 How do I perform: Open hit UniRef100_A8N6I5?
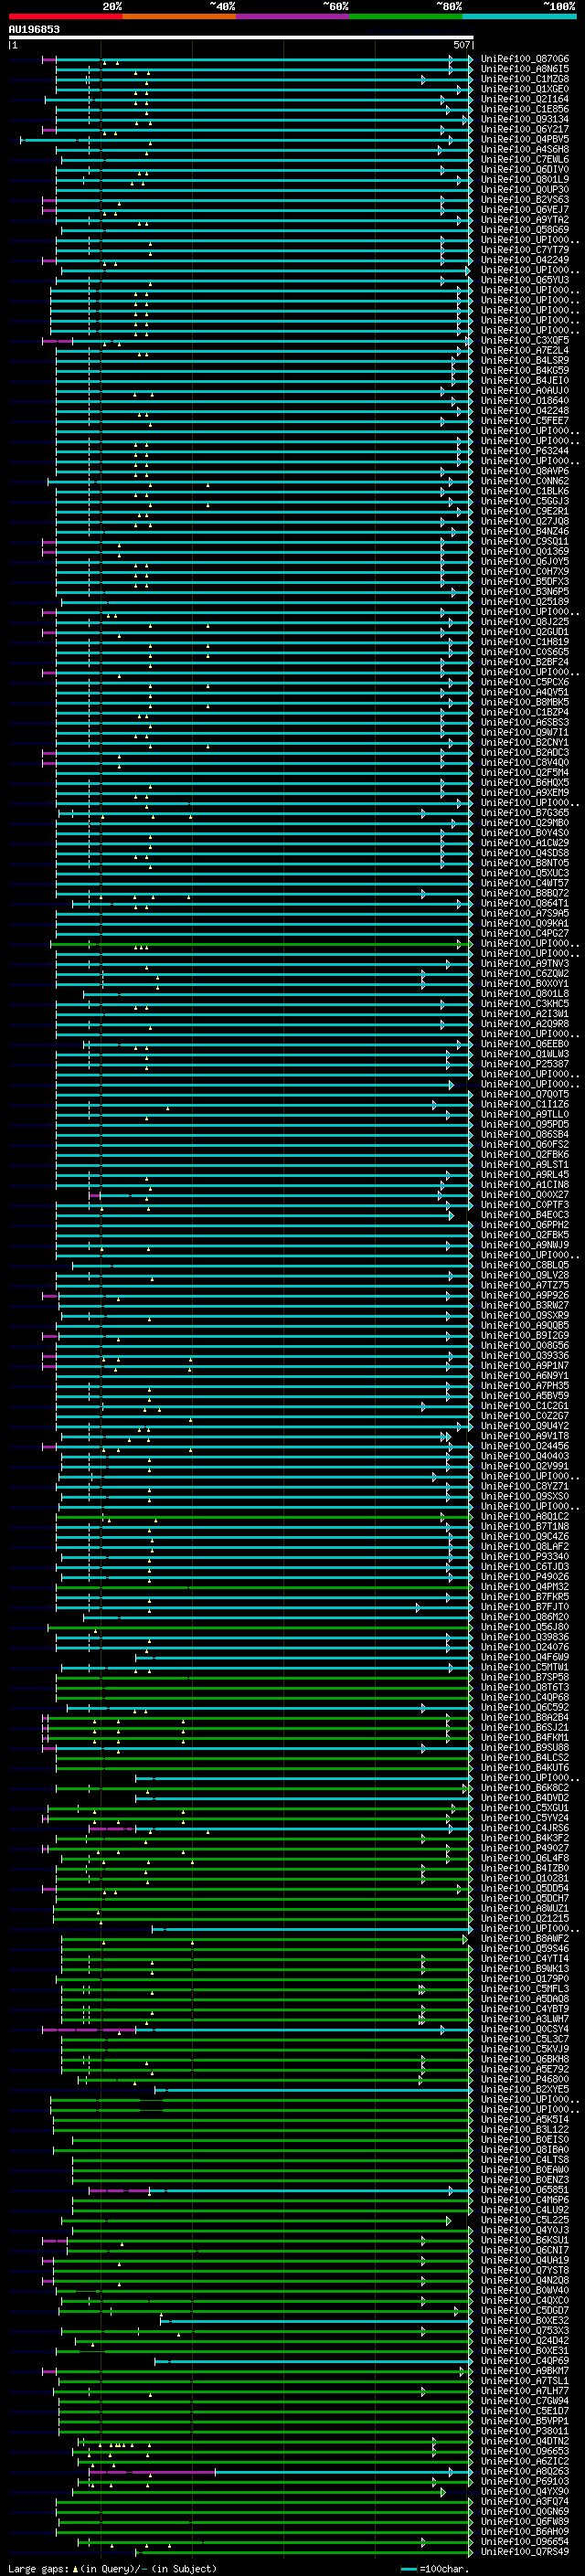[x=525, y=69]
